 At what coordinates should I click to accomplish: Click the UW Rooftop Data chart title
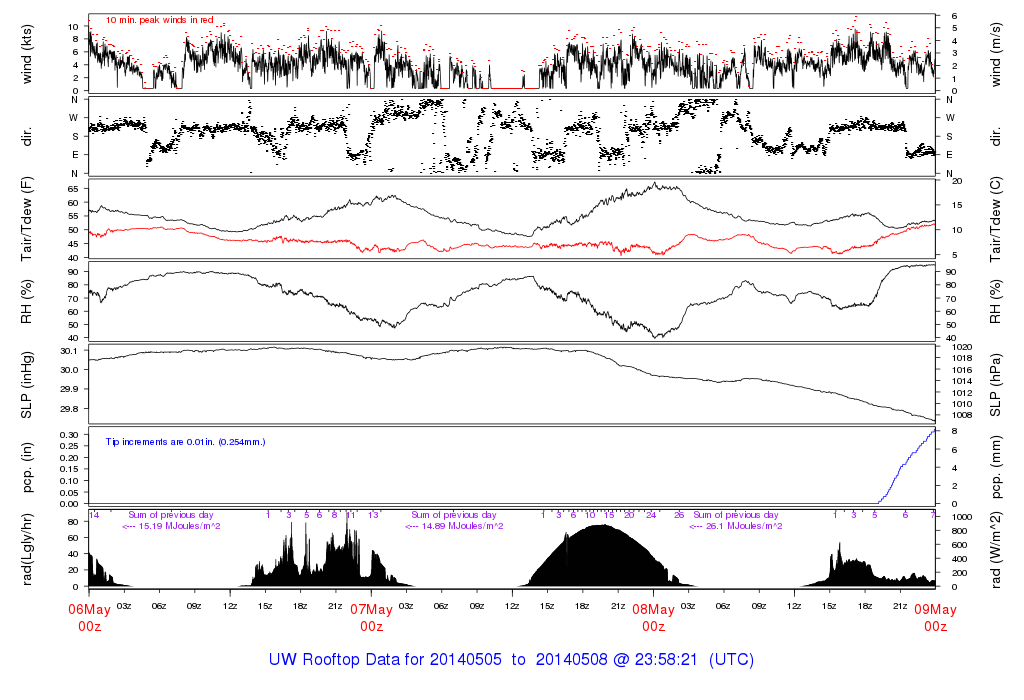(511, 660)
